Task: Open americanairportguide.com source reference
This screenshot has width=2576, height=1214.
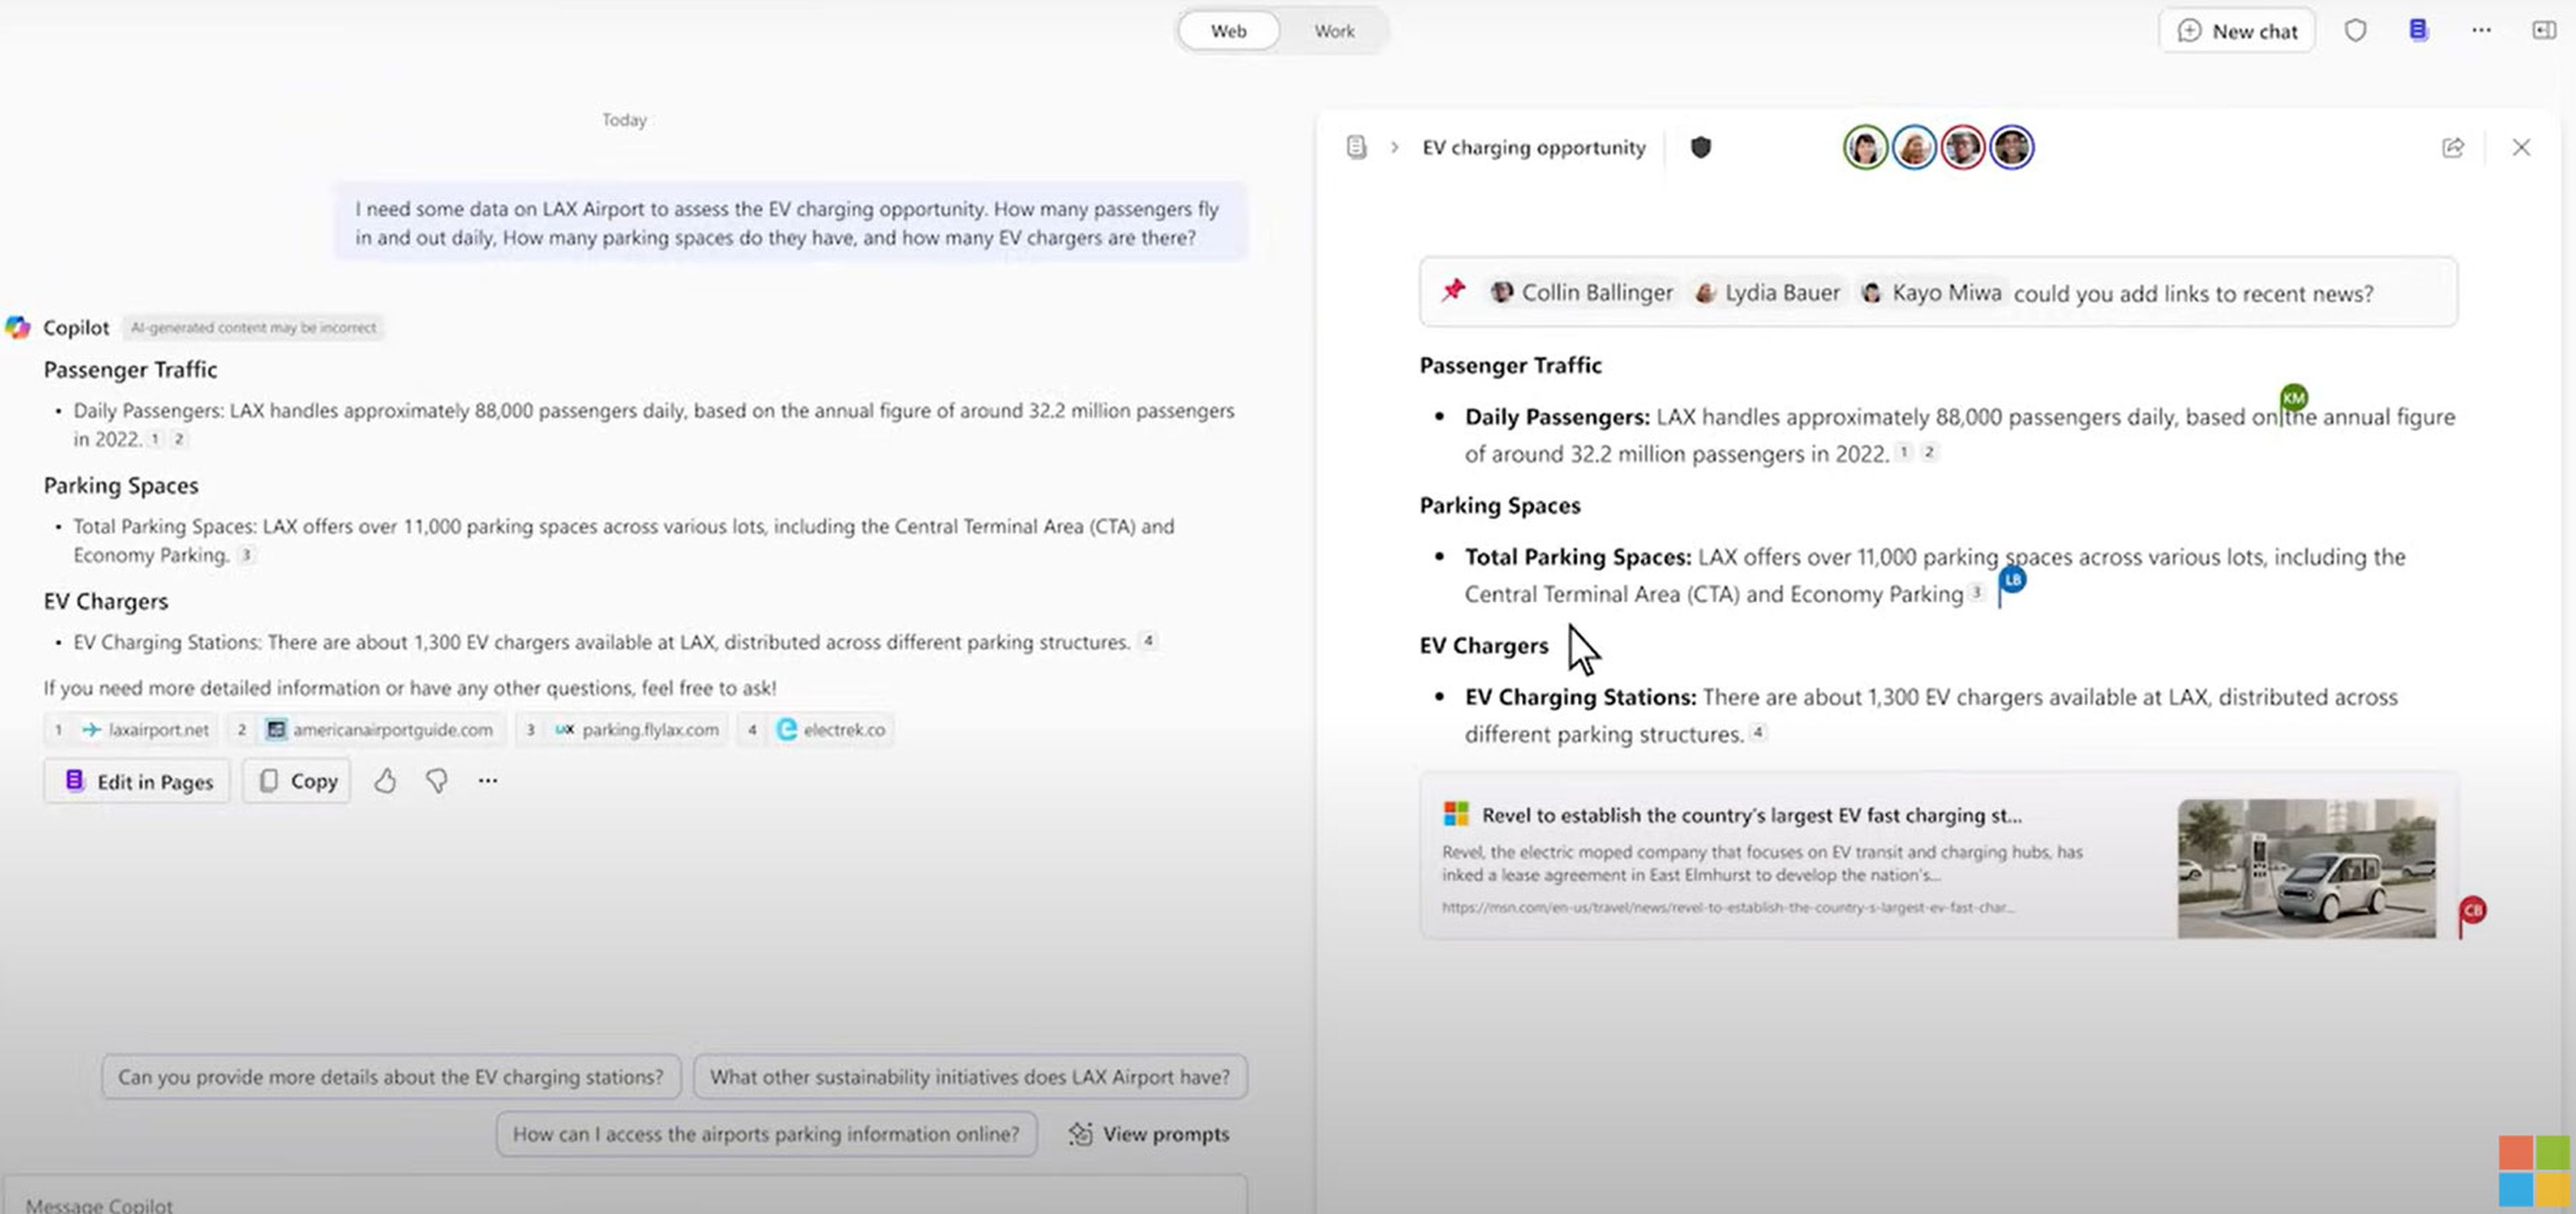Action: [x=366, y=729]
